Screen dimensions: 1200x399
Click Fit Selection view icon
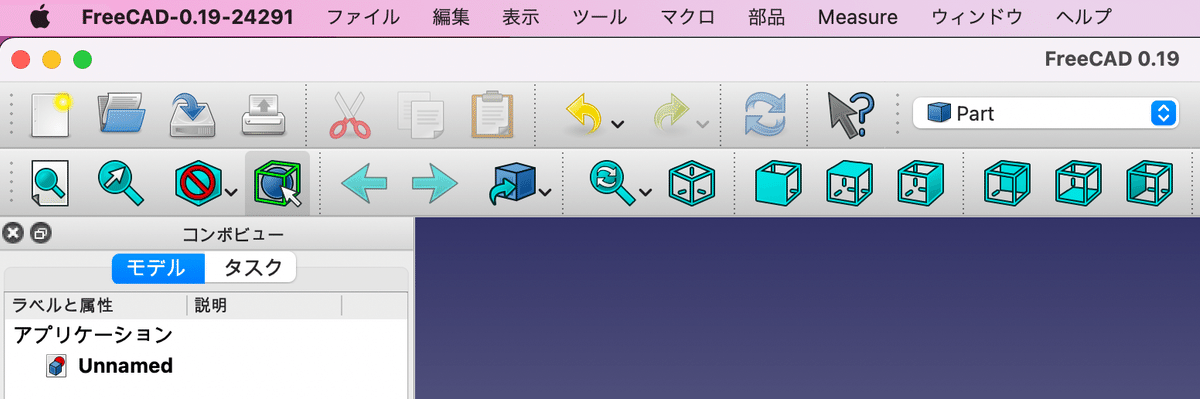(x=121, y=183)
